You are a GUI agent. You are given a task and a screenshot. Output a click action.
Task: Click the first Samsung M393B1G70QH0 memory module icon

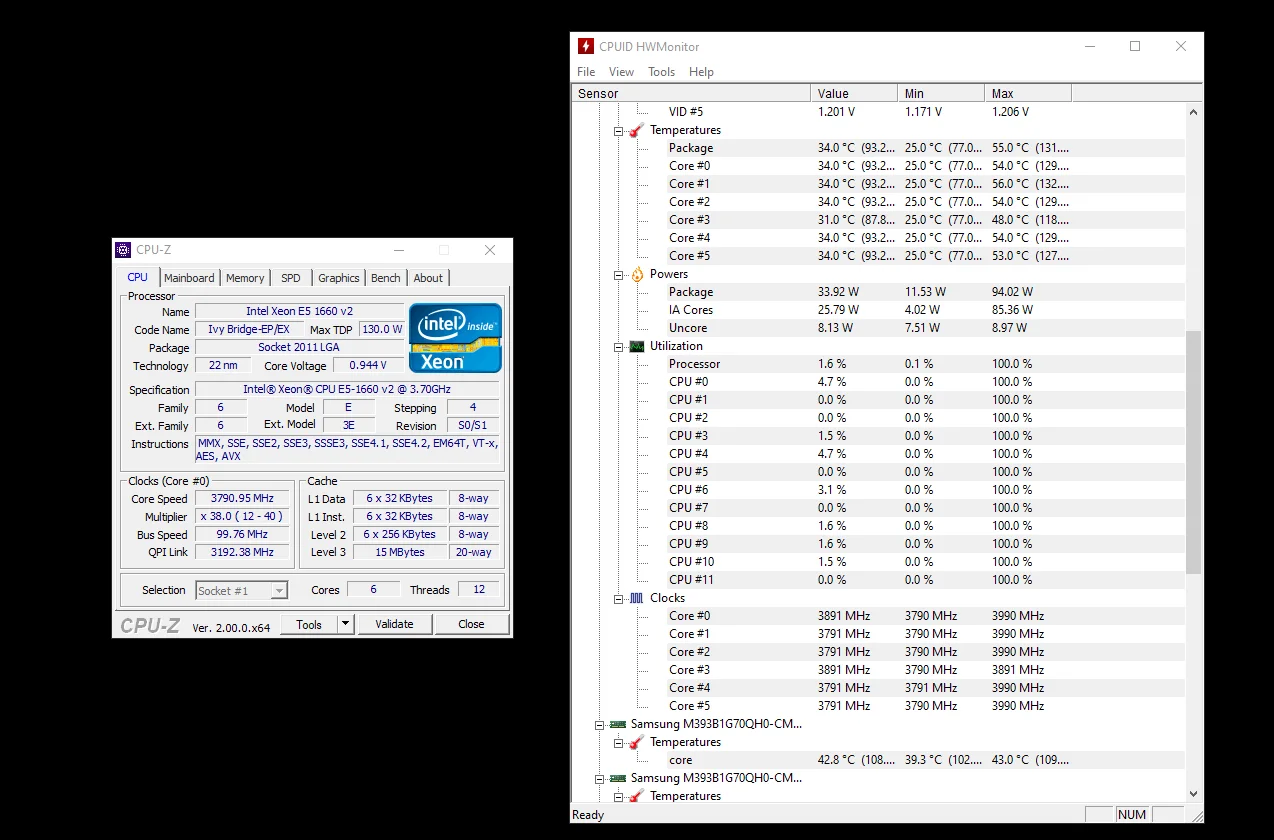pos(618,724)
